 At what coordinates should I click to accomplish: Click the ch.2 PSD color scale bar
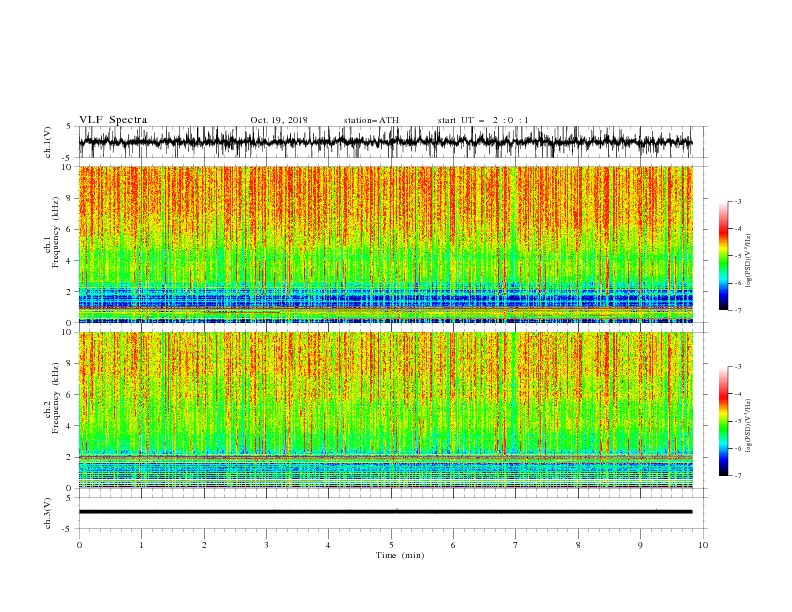pyautogui.click(x=723, y=421)
